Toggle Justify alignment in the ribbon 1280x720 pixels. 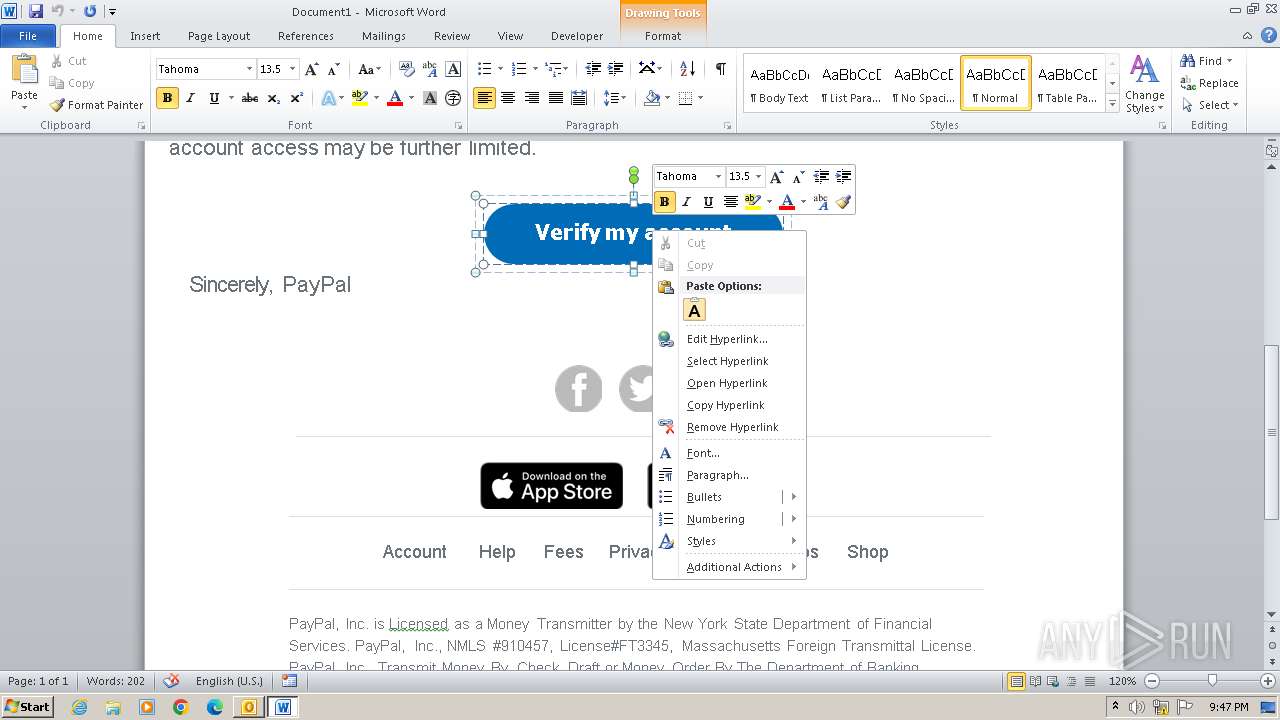point(555,98)
